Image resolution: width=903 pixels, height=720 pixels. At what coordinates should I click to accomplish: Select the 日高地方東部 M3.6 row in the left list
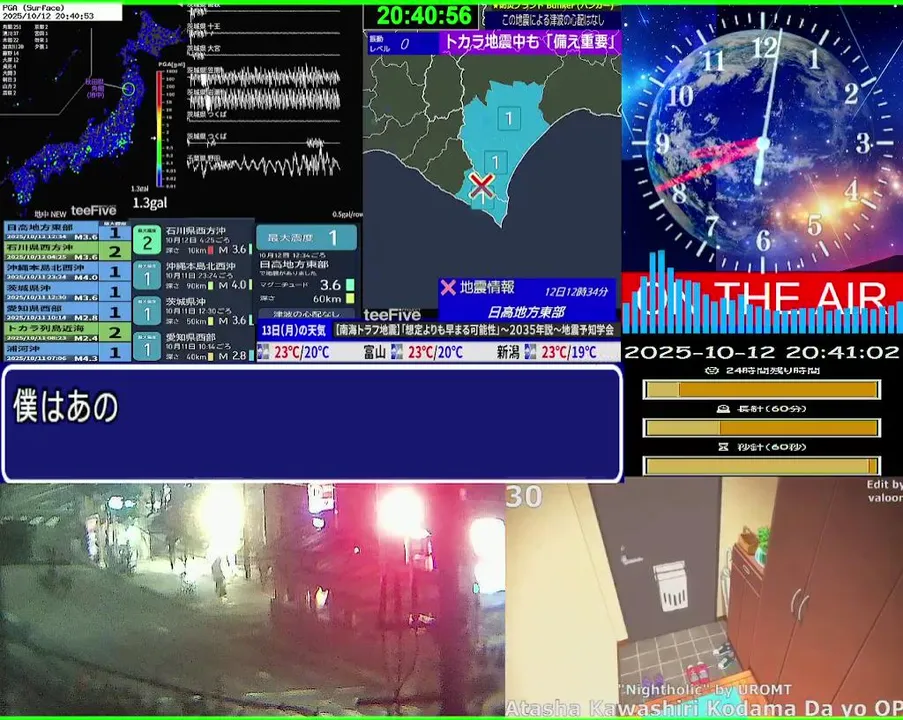pos(67,232)
